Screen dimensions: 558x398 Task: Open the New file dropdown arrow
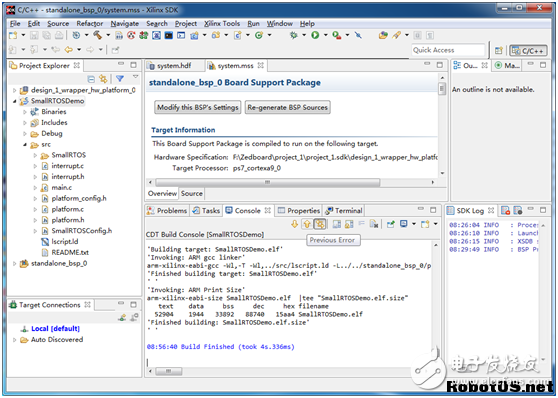[23, 35]
